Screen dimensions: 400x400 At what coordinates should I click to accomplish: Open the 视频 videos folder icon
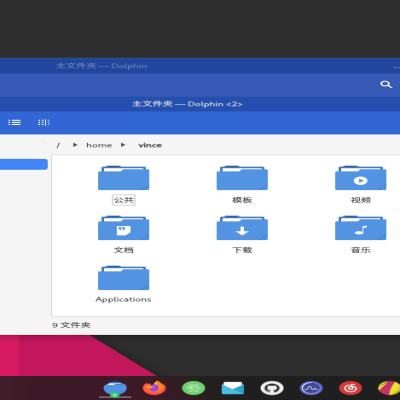(x=361, y=178)
